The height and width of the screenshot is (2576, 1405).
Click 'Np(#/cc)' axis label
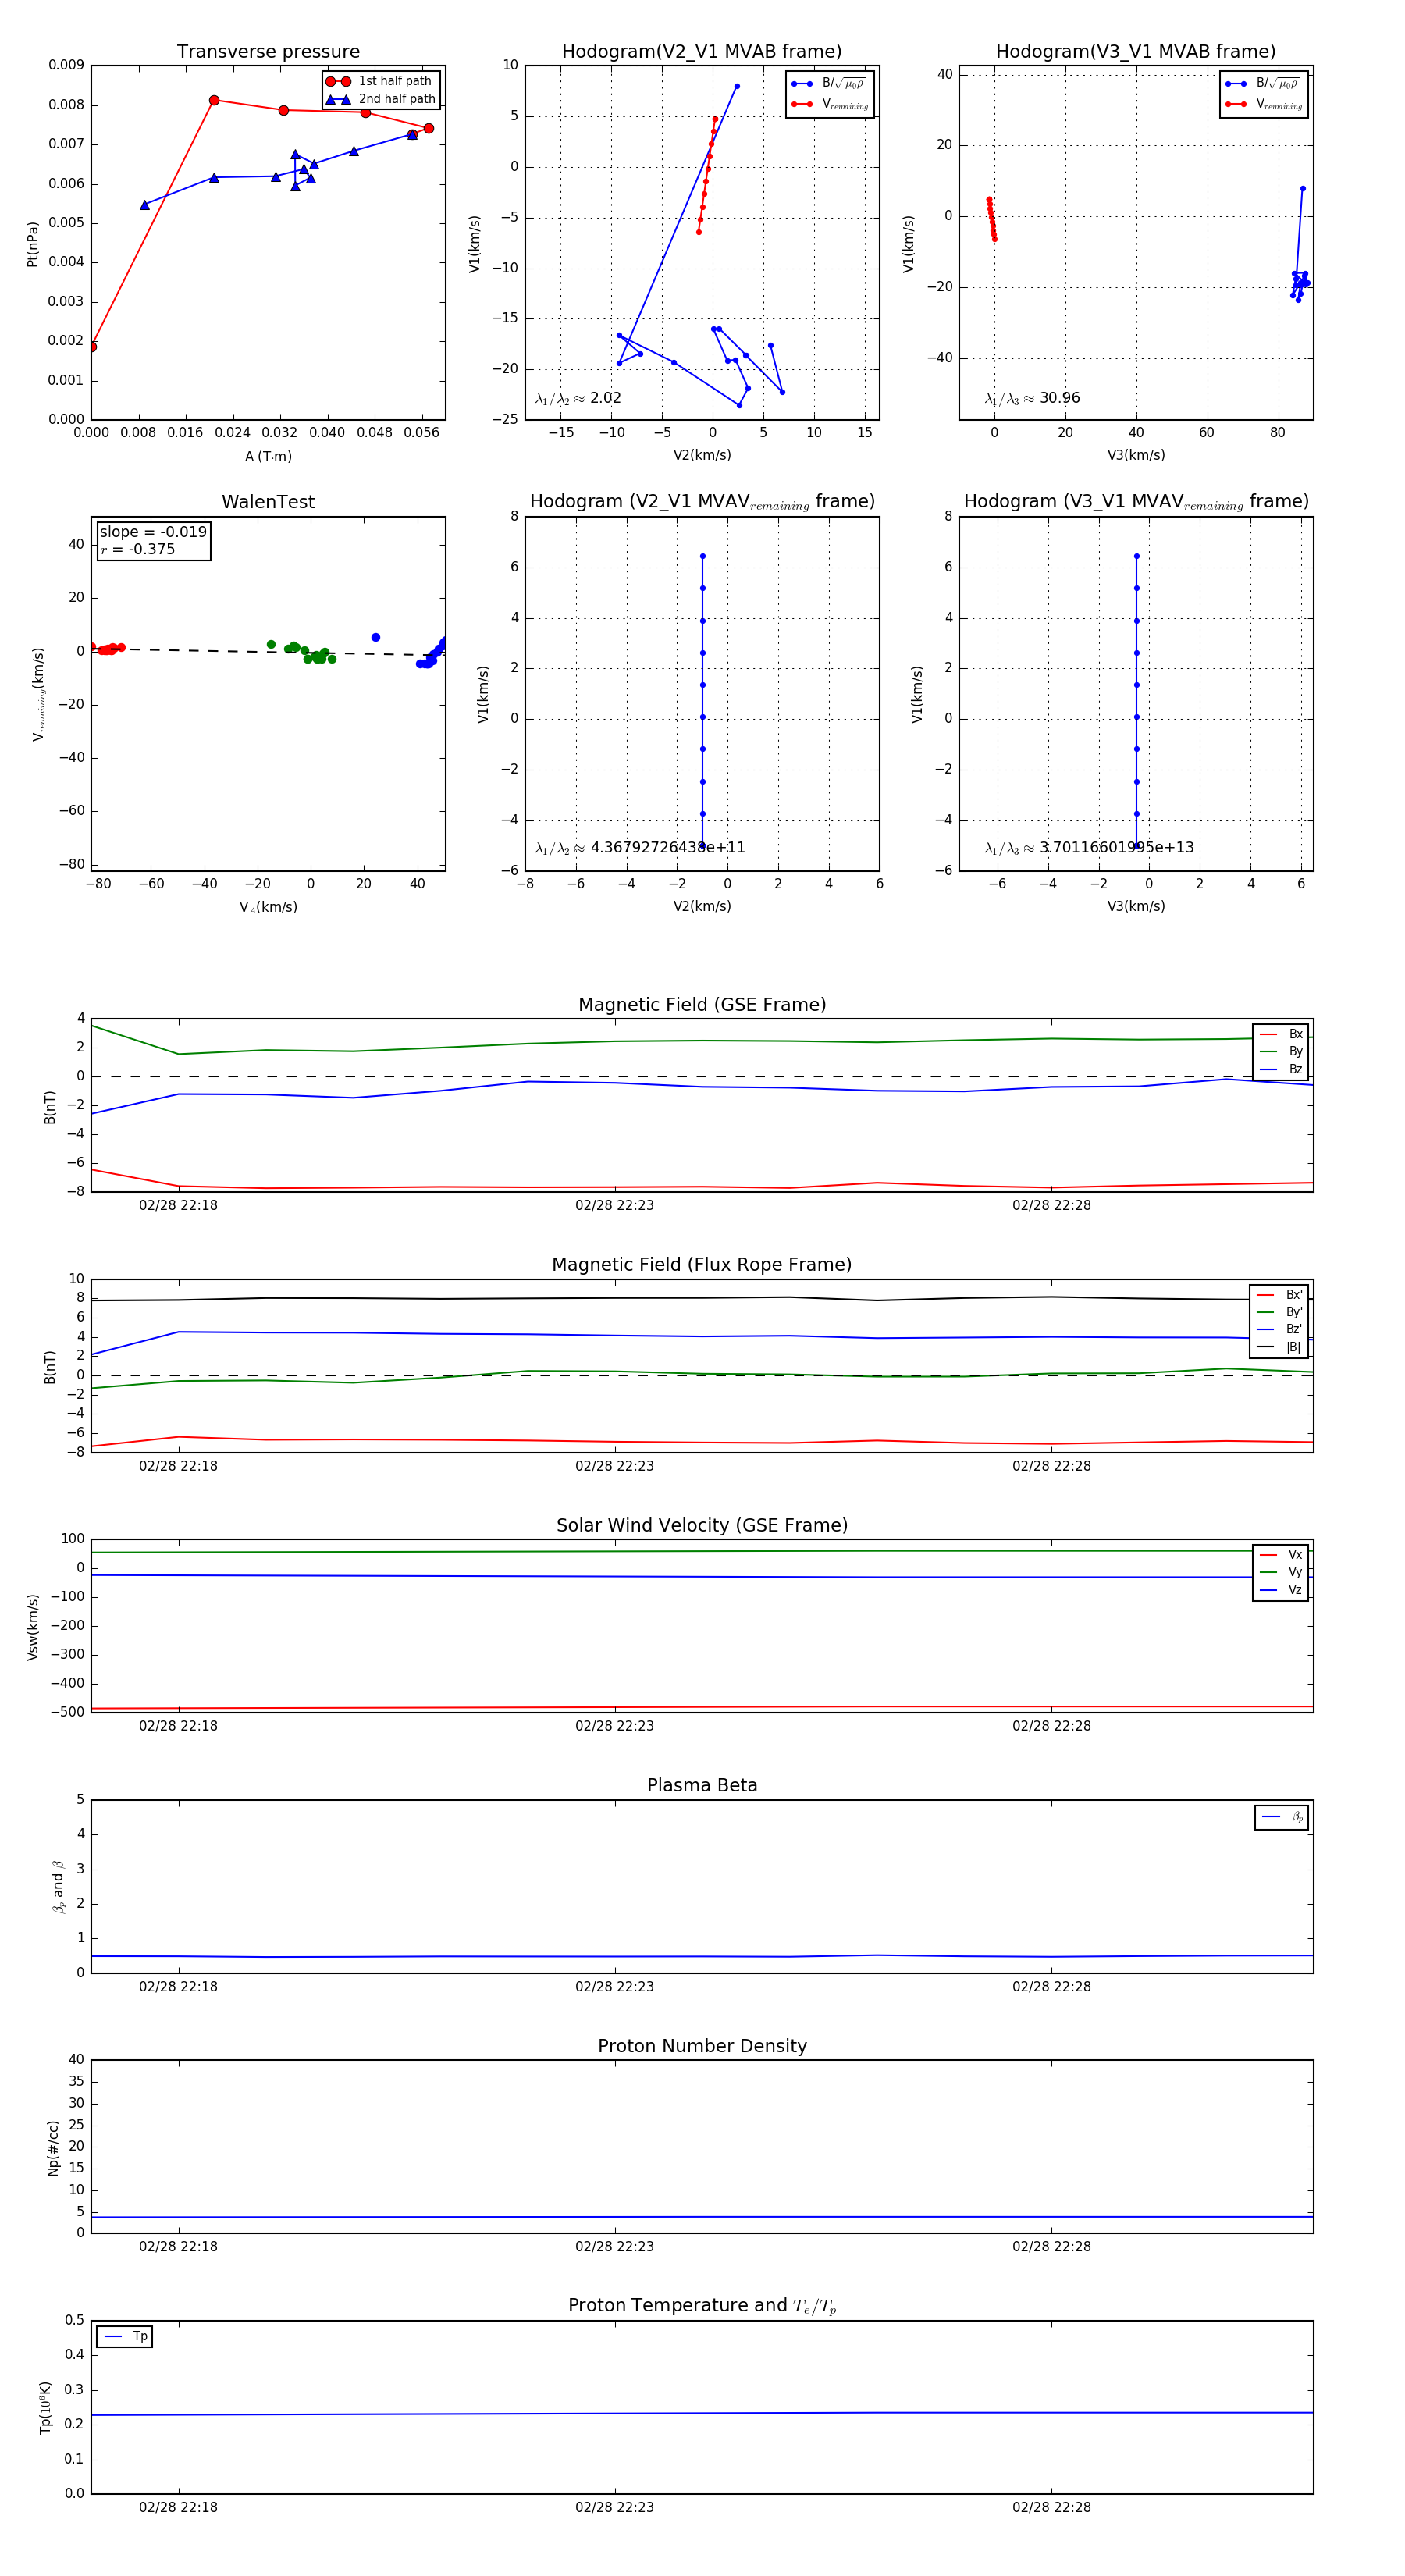[x=54, y=2148]
